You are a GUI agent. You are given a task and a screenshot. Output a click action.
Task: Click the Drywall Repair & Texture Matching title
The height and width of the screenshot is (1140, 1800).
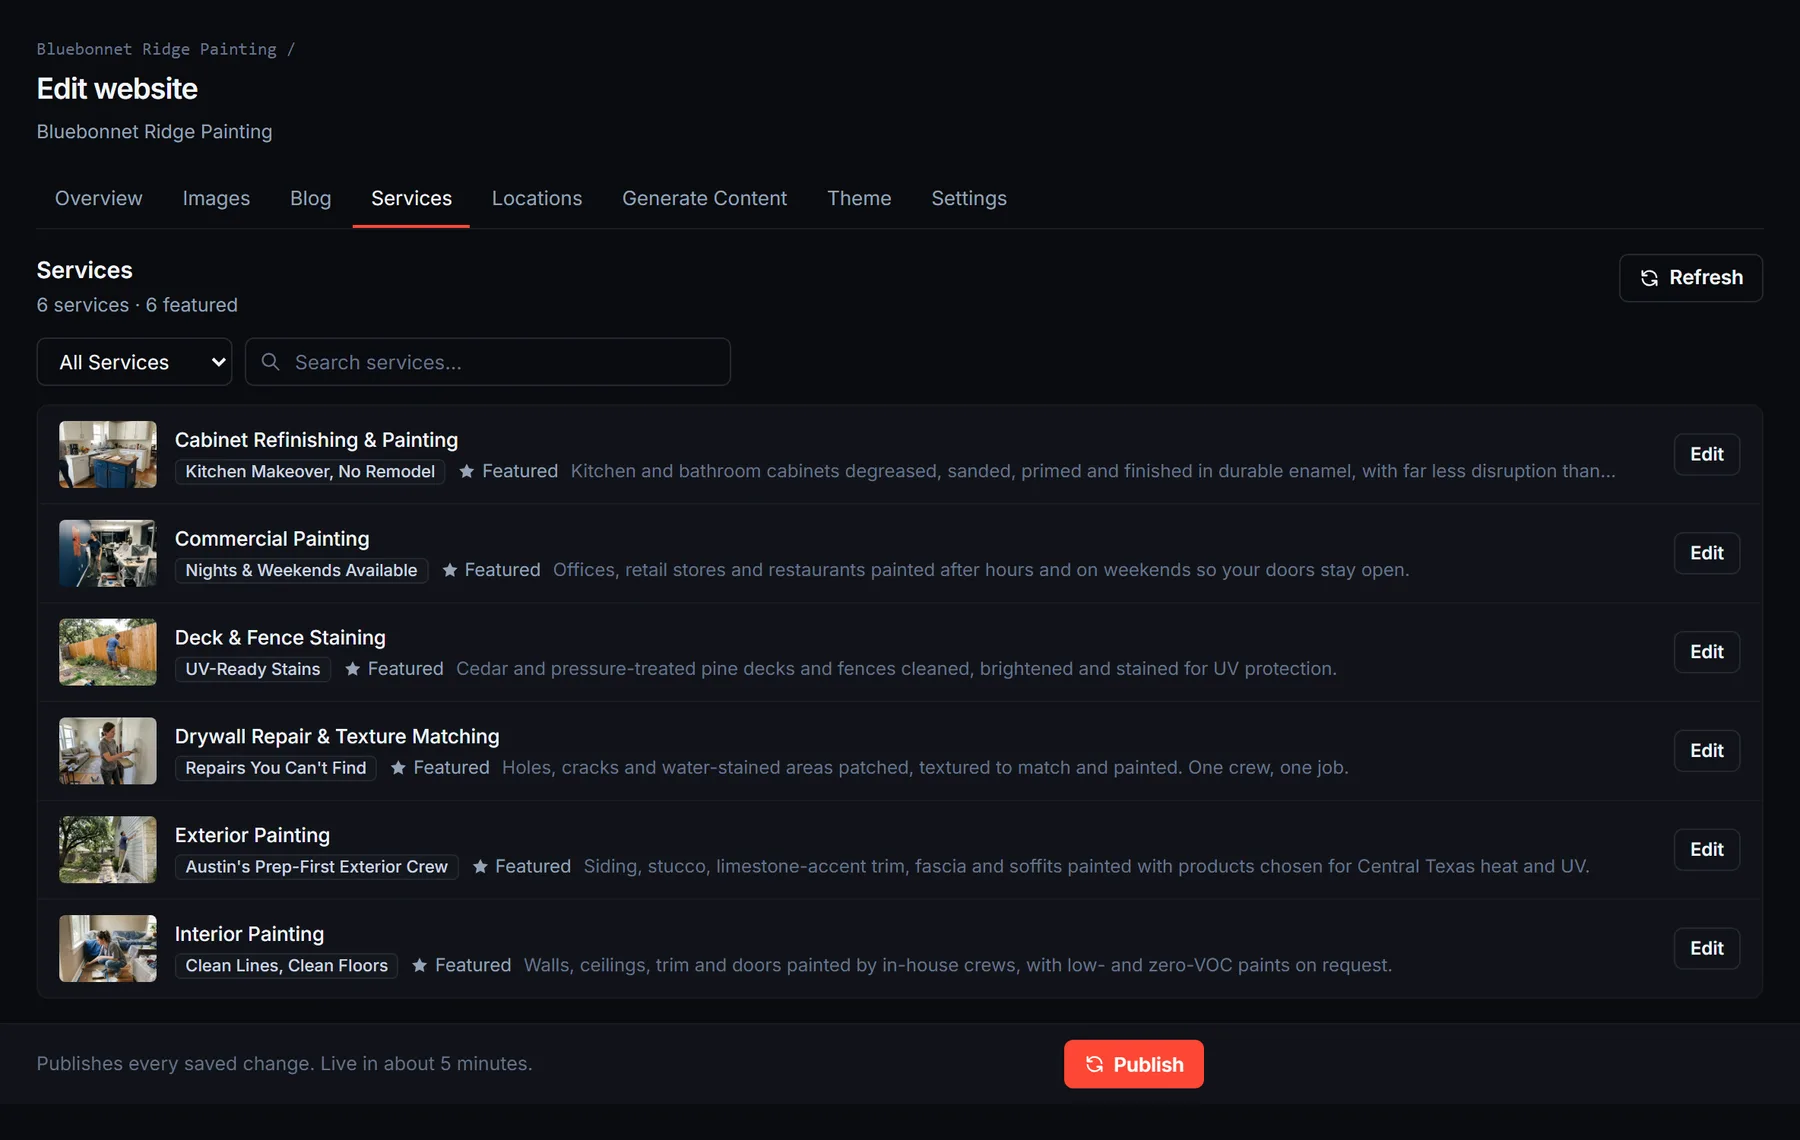(x=337, y=737)
